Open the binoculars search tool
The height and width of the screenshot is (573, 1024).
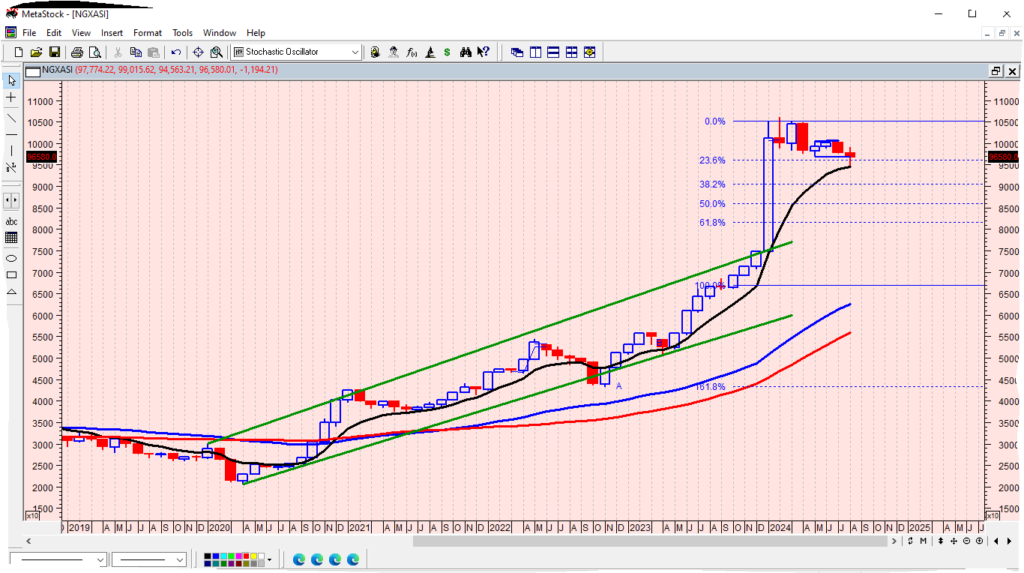tap(466, 52)
